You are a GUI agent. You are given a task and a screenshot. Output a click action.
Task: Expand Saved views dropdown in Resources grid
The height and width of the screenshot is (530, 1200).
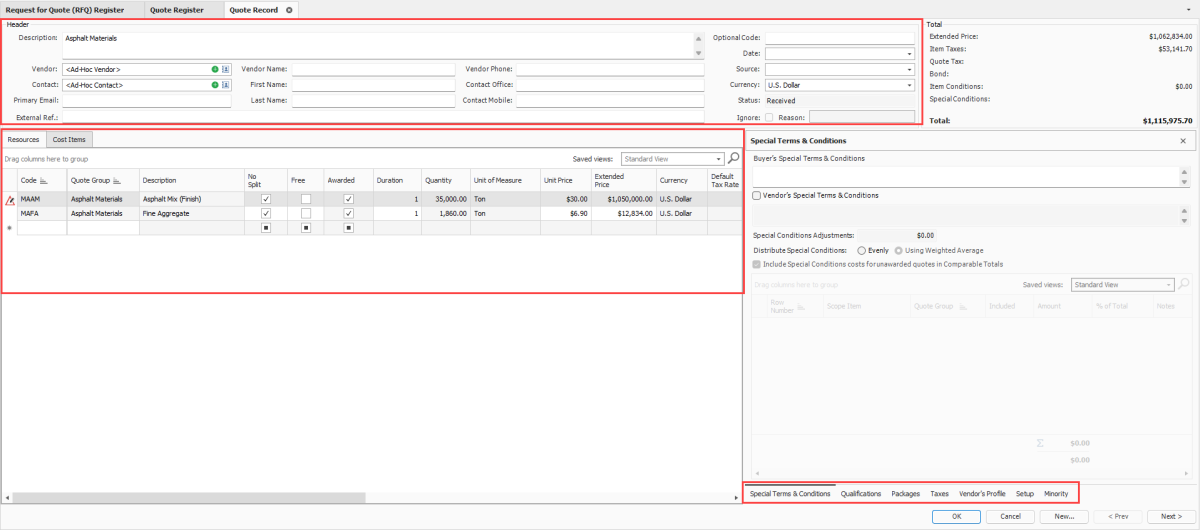click(x=718, y=159)
